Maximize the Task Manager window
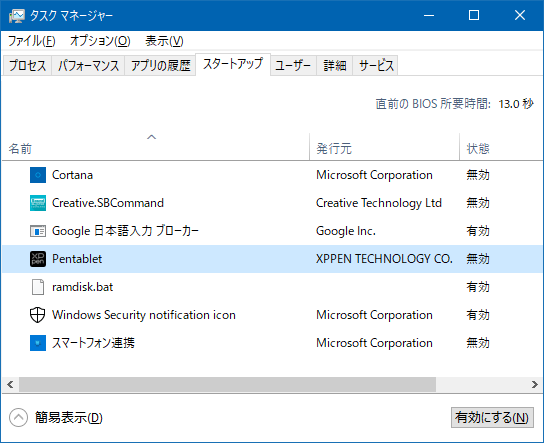 pos(474,15)
